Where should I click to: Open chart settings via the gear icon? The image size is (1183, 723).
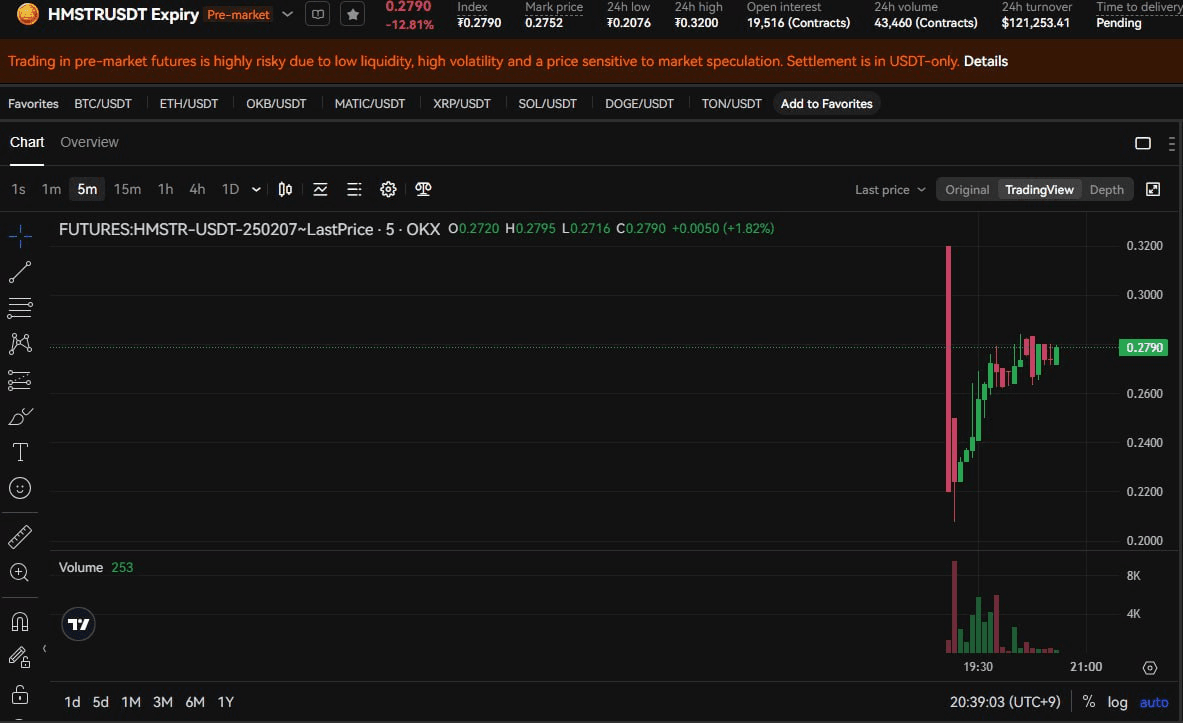(388, 189)
